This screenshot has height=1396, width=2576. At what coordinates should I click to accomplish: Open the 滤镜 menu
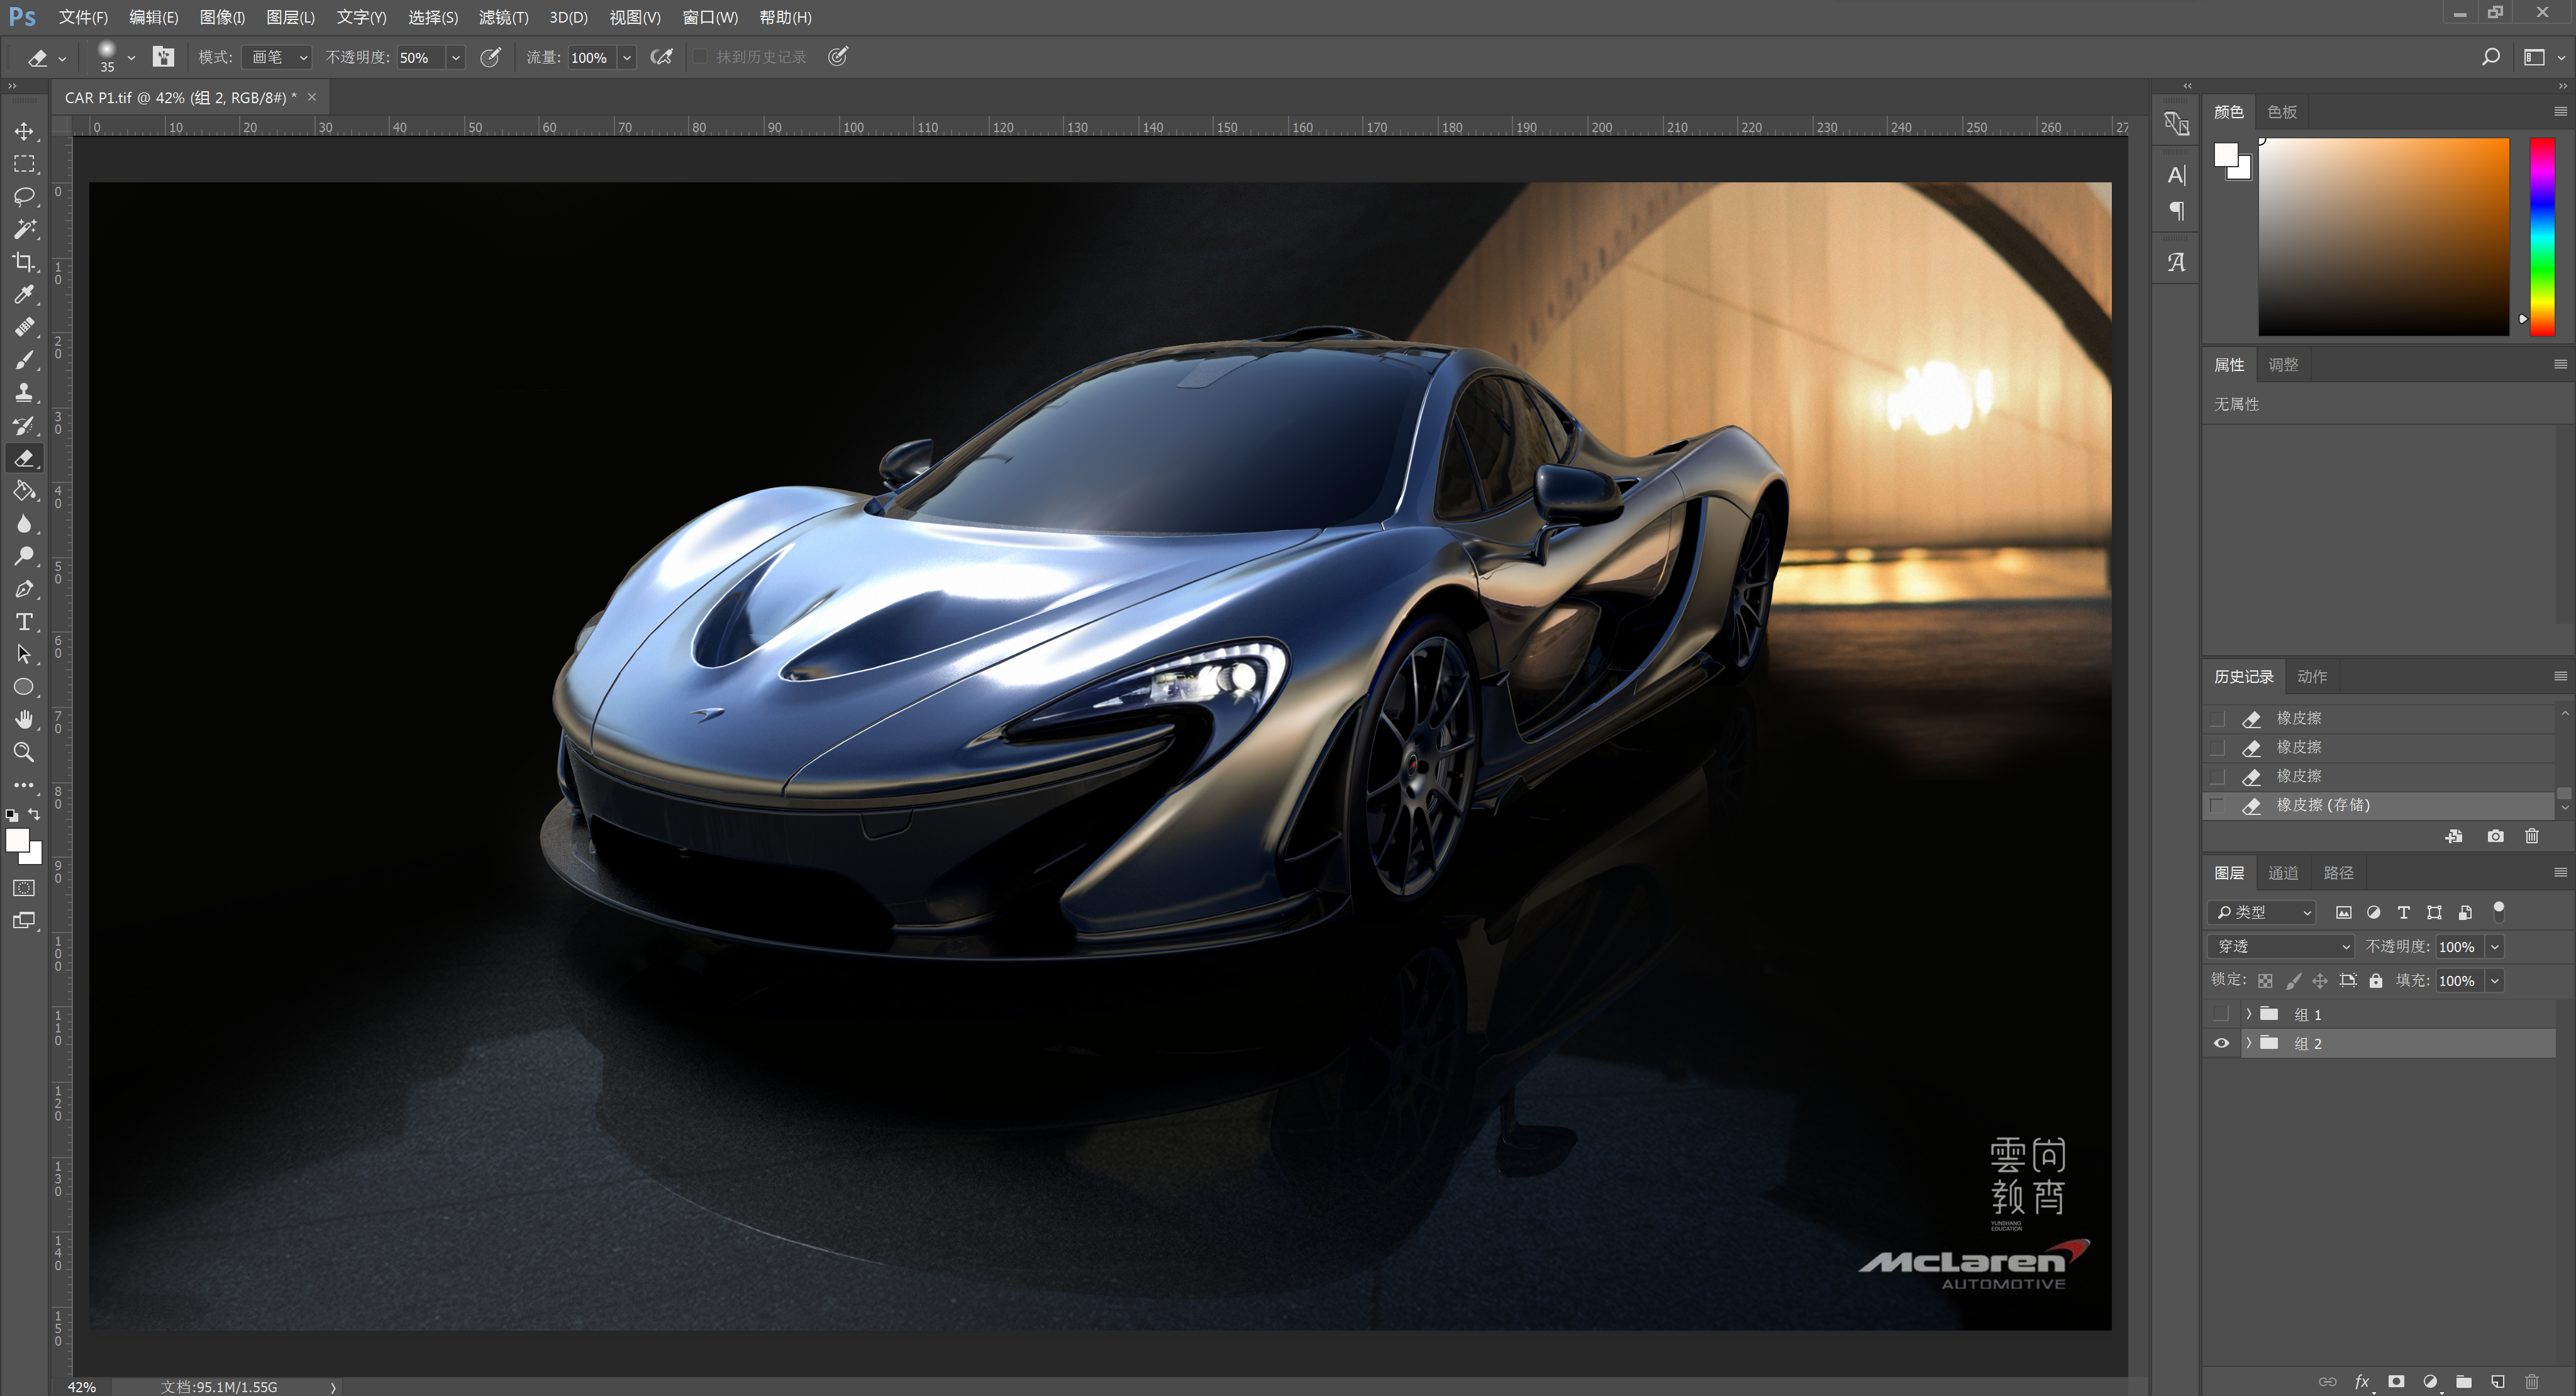coord(503,17)
